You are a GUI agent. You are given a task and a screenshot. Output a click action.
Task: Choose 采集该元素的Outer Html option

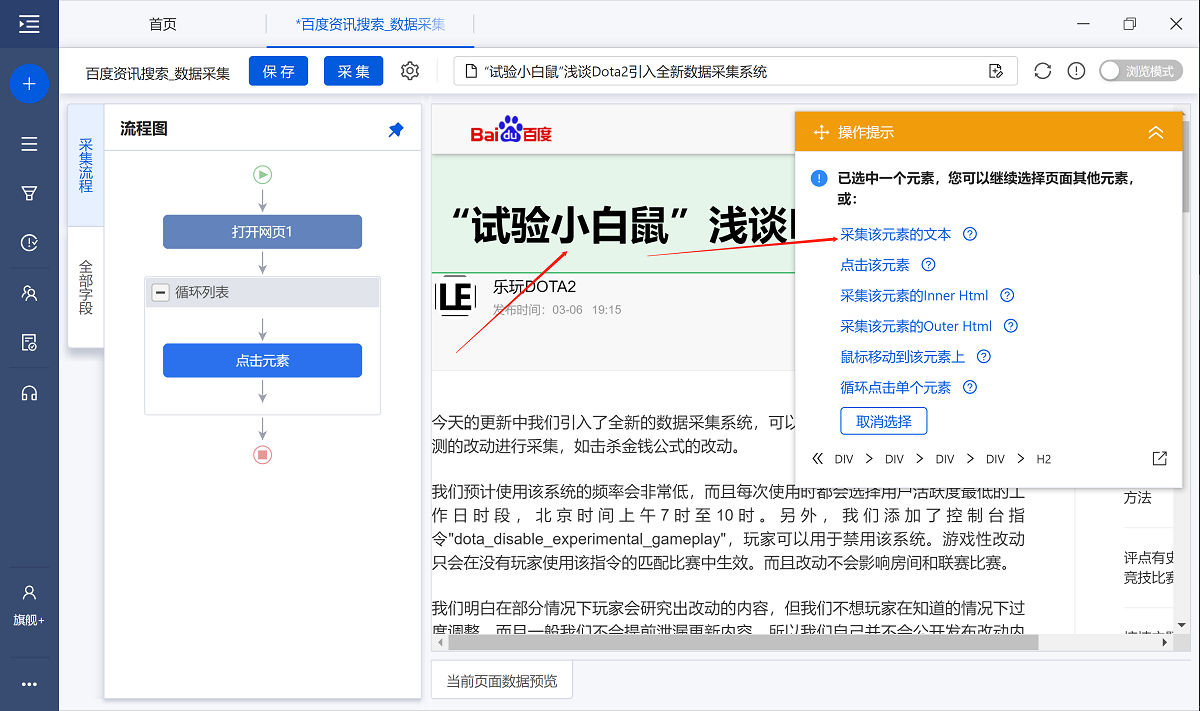coord(916,326)
